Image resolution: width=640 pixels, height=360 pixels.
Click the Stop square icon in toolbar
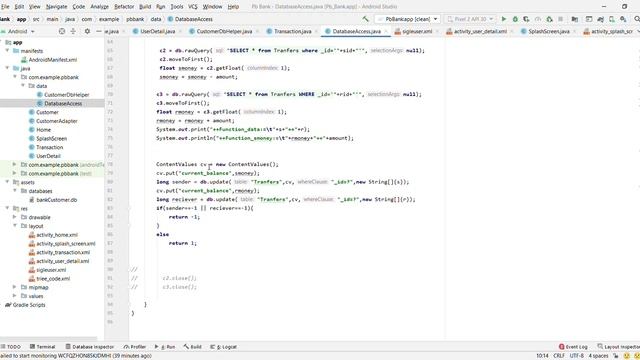[560, 19]
